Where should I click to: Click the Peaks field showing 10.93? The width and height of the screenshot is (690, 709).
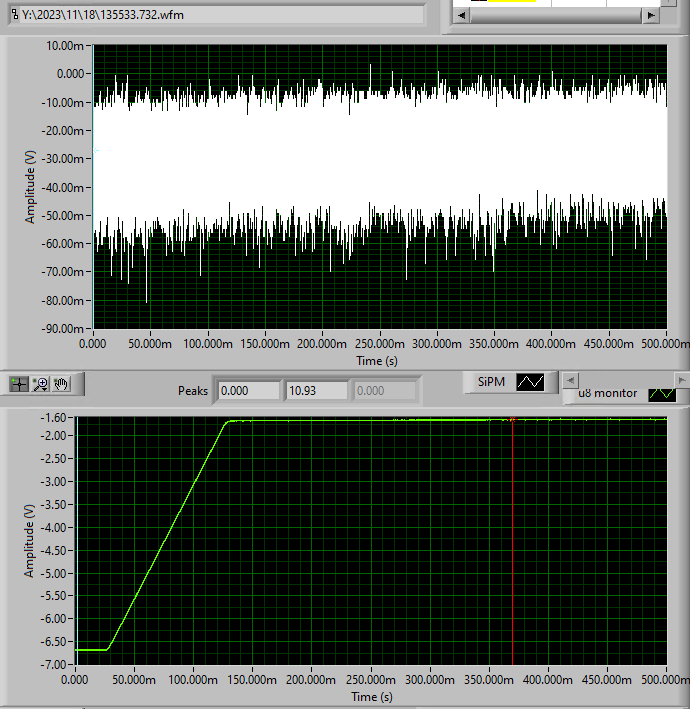(317, 391)
